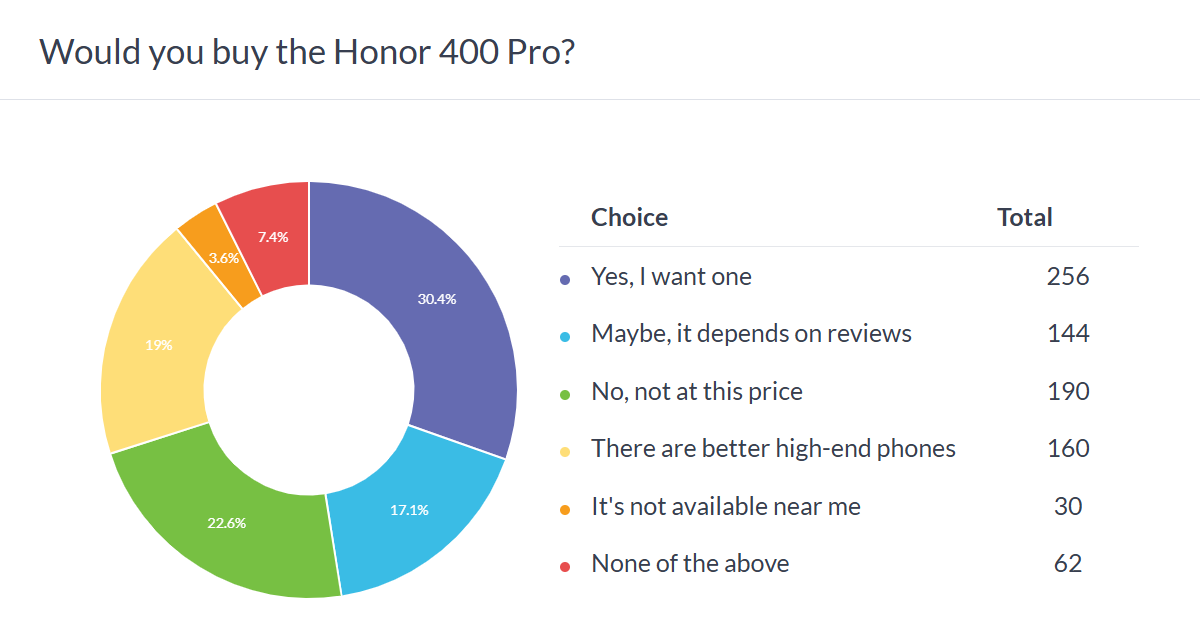The image size is (1200, 630).
Task: Click yellow dot beside 'There are better high-end phones'
Action: 565,451
